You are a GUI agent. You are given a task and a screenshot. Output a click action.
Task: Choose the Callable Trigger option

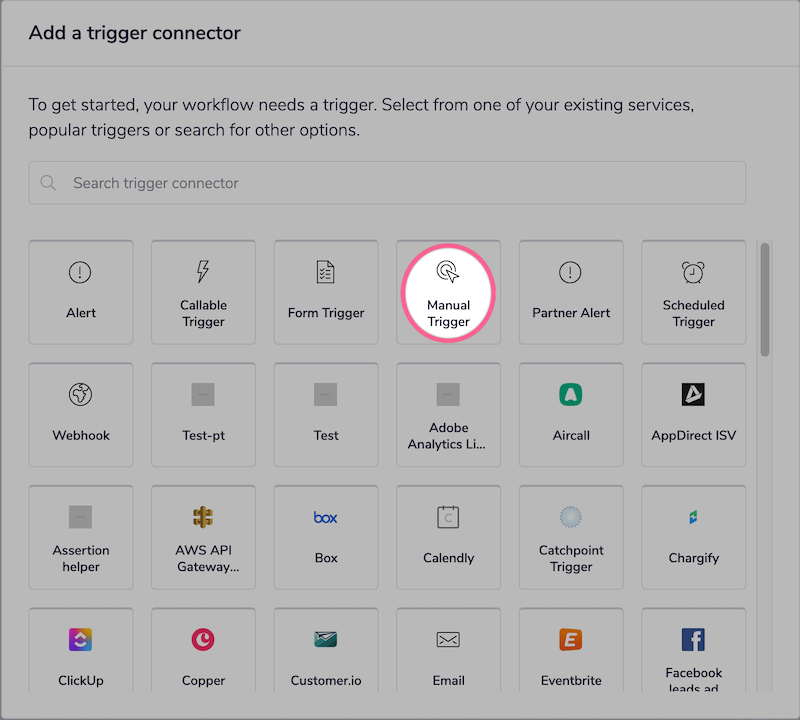coord(203,292)
